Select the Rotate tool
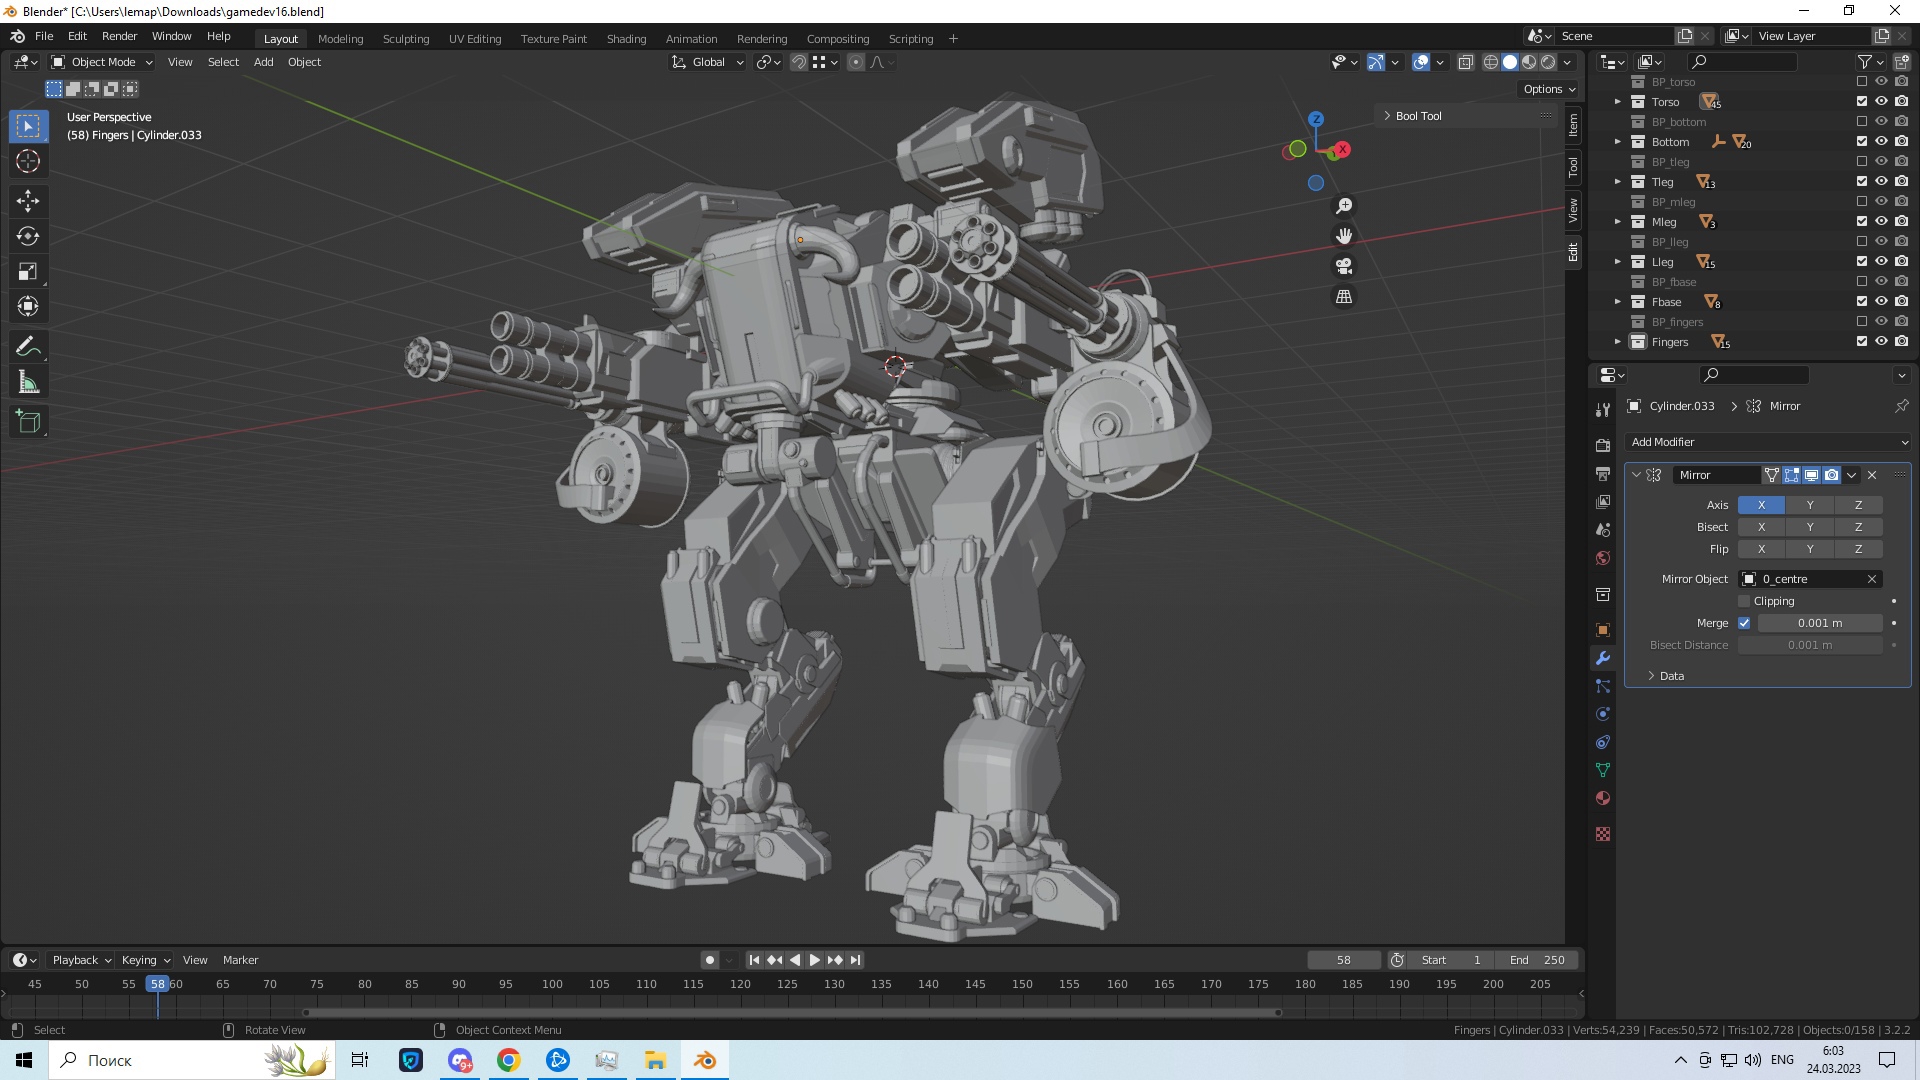Image resolution: width=1920 pixels, height=1080 pixels. click(x=28, y=237)
